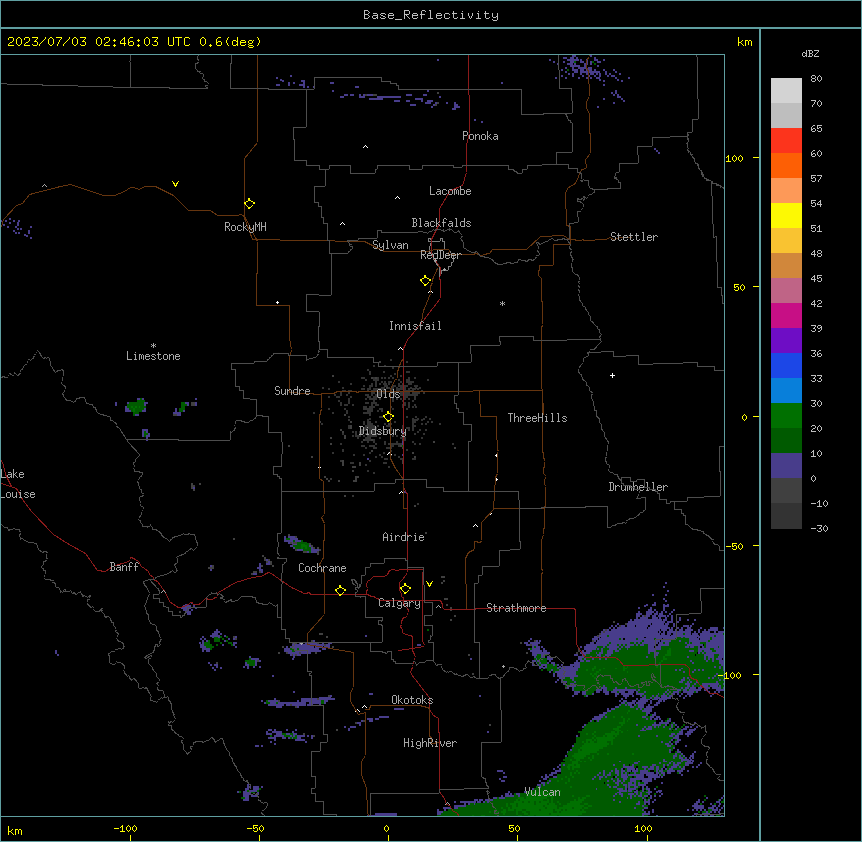The image size is (862, 842).
Task: Click the Innisfail label
Action: (415, 326)
